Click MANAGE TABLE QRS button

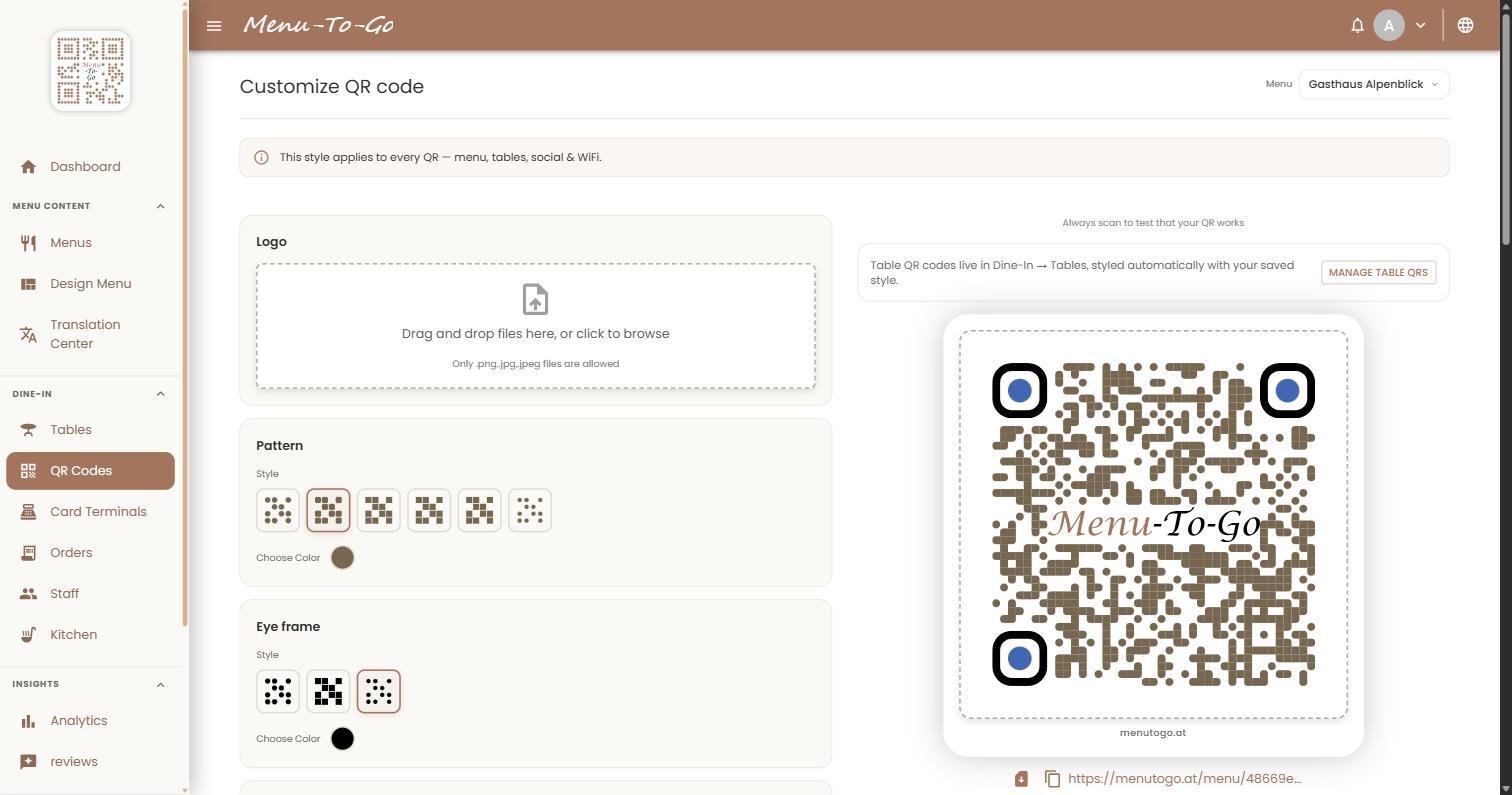click(1378, 272)
